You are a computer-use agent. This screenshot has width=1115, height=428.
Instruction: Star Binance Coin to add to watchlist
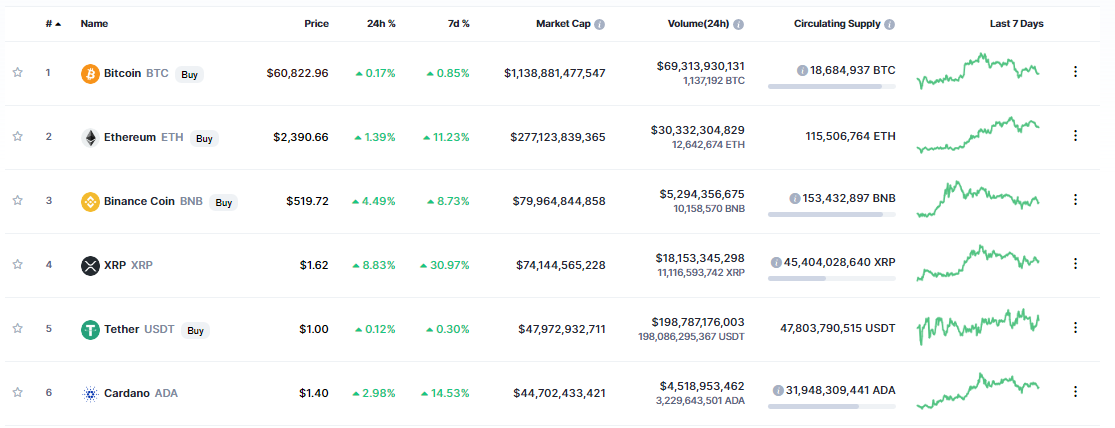pos(18,200)
